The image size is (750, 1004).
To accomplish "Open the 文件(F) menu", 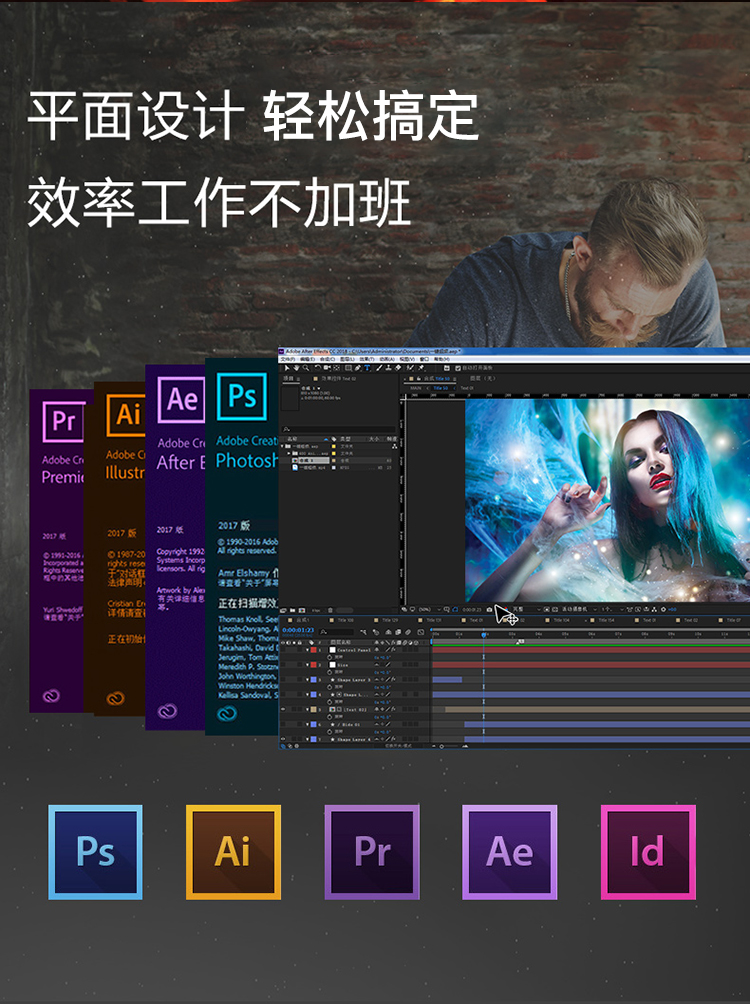I will tap(288, 359).
